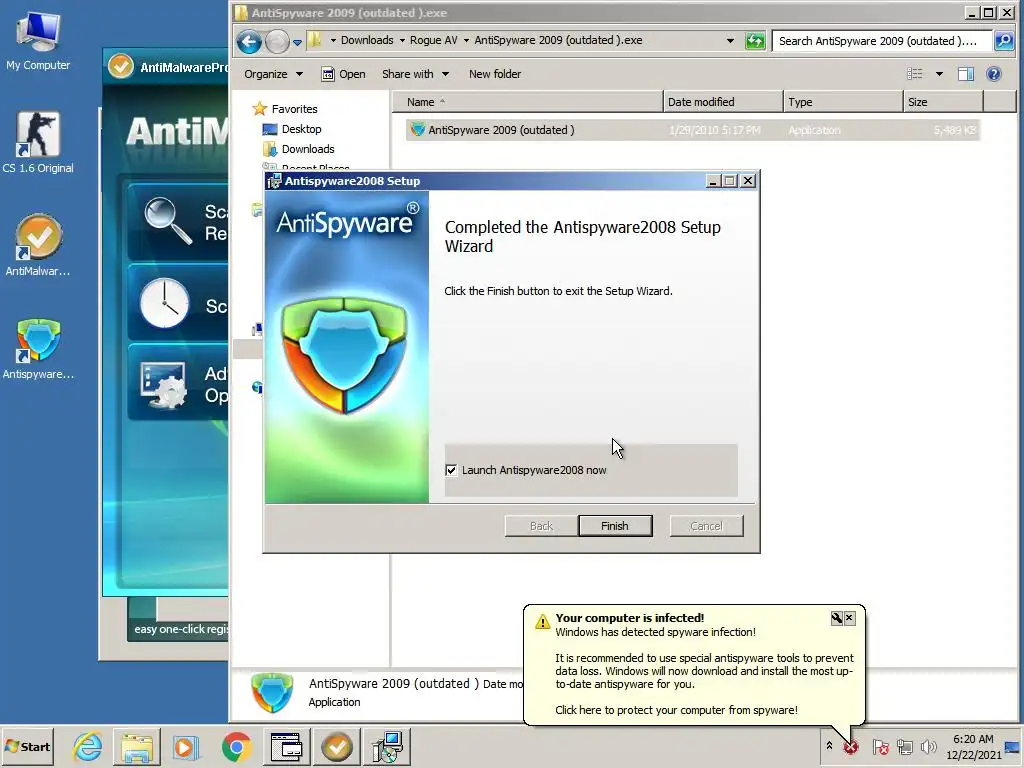Click Open in Explorer toolbar

(344, 74)
